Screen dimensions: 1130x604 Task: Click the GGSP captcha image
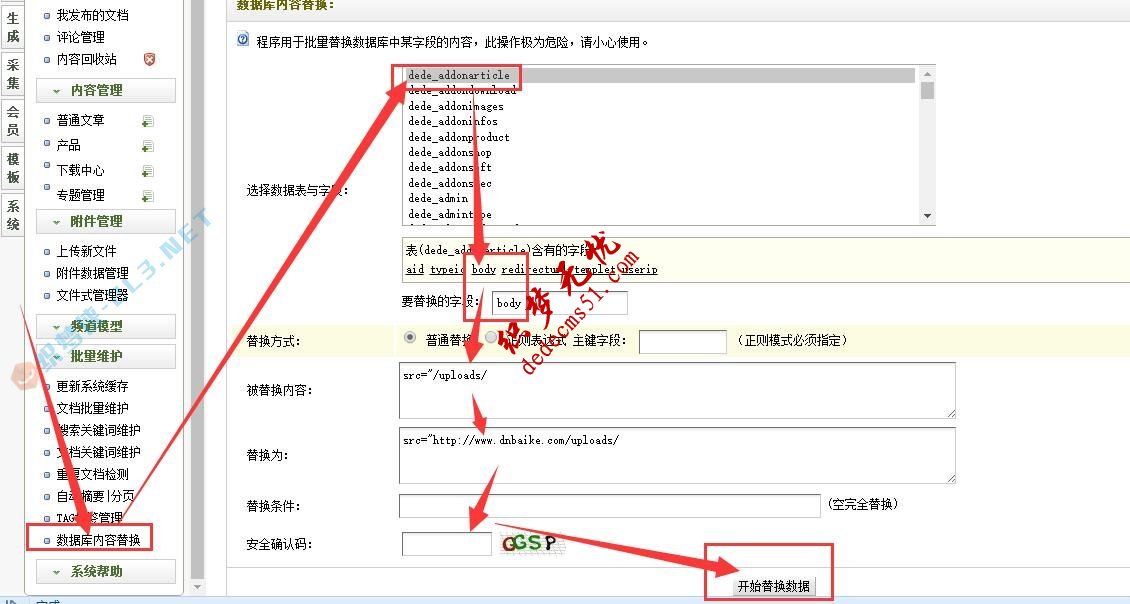point(529,544)
